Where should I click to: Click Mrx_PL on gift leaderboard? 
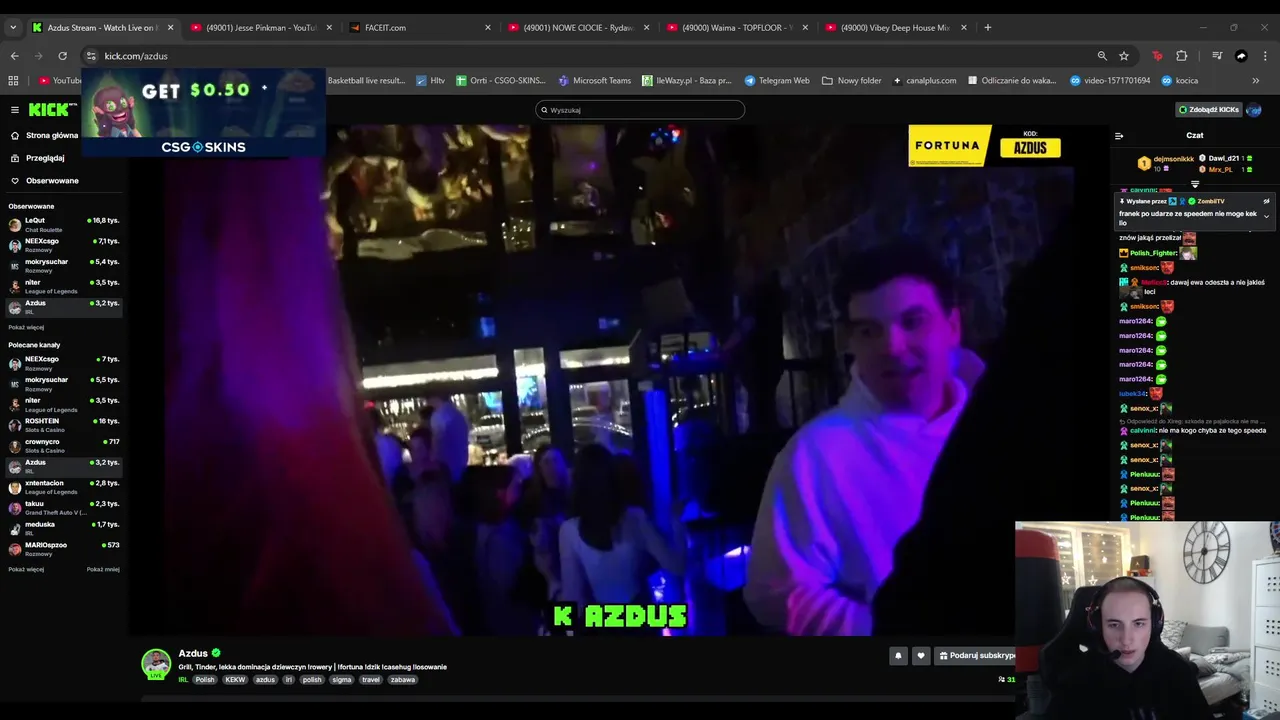tap(1220, 169)
